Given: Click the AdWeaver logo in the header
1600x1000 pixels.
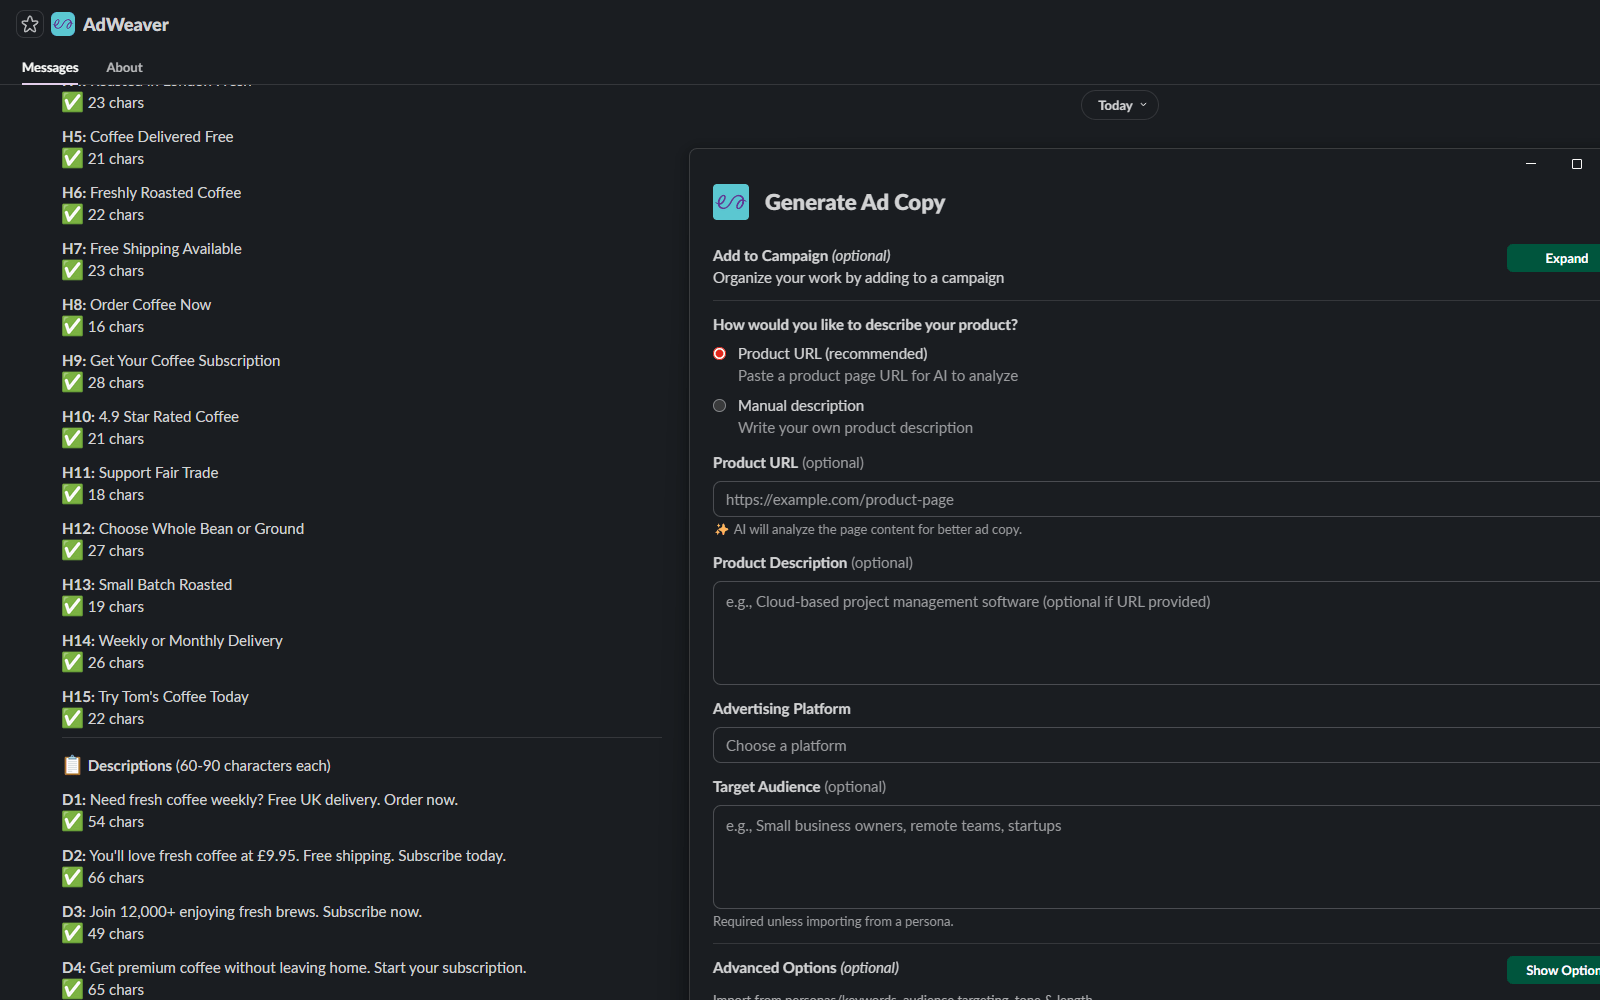Looking at the screenshot, I should click(62, 23).
